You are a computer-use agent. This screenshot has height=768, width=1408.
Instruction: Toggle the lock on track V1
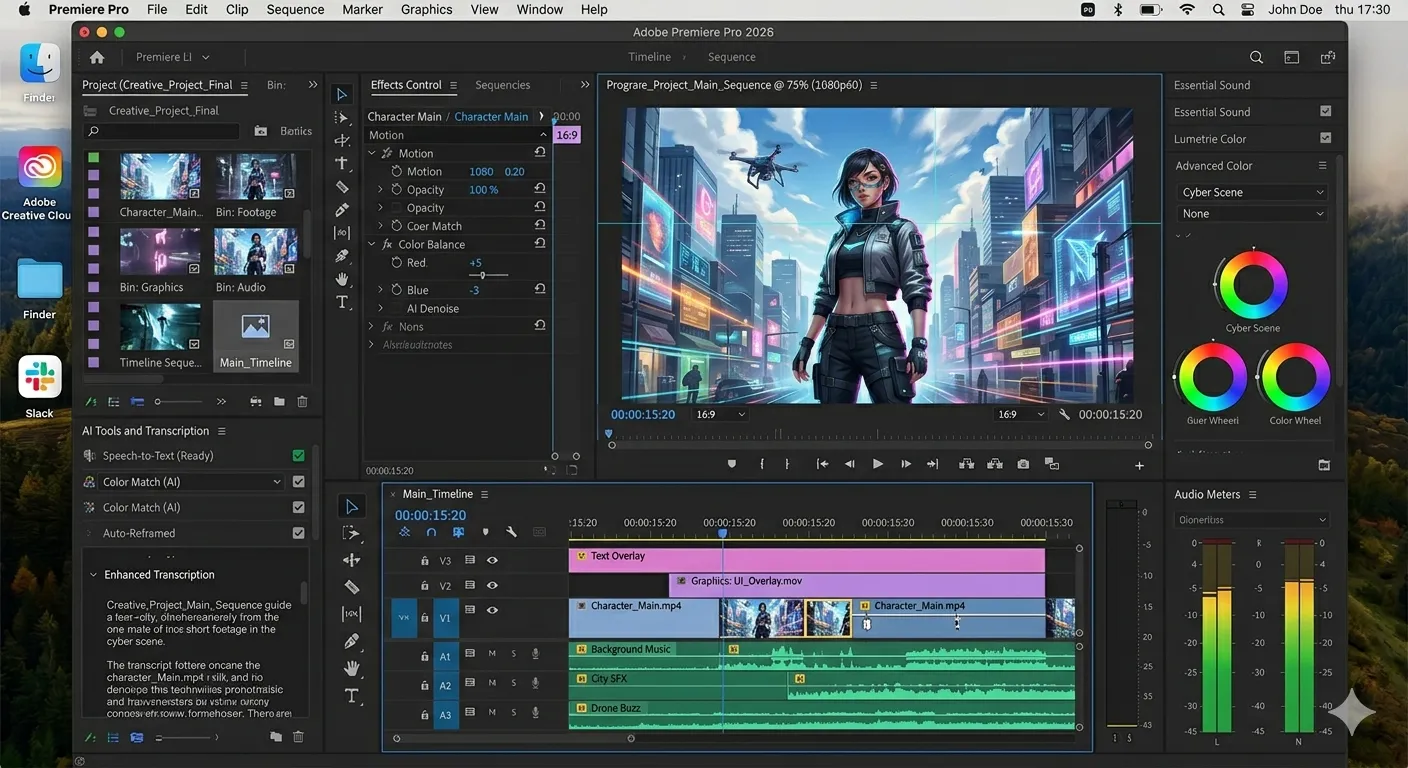point(425,619)
